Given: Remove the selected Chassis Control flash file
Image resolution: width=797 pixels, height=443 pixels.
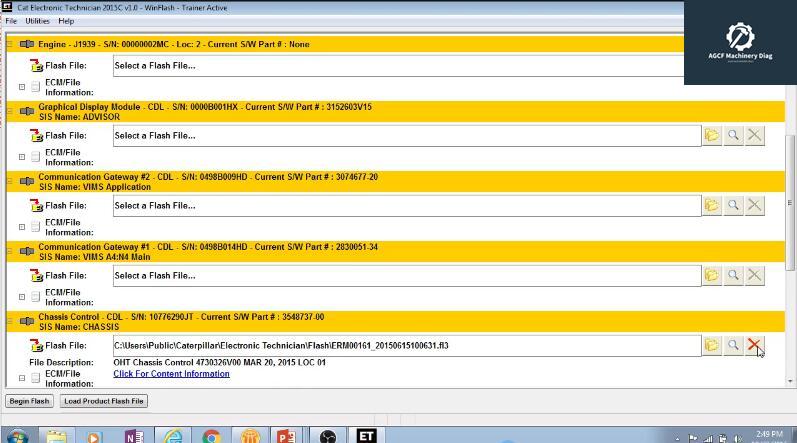Looking at the screenshot, I should [x=755, y=345].
